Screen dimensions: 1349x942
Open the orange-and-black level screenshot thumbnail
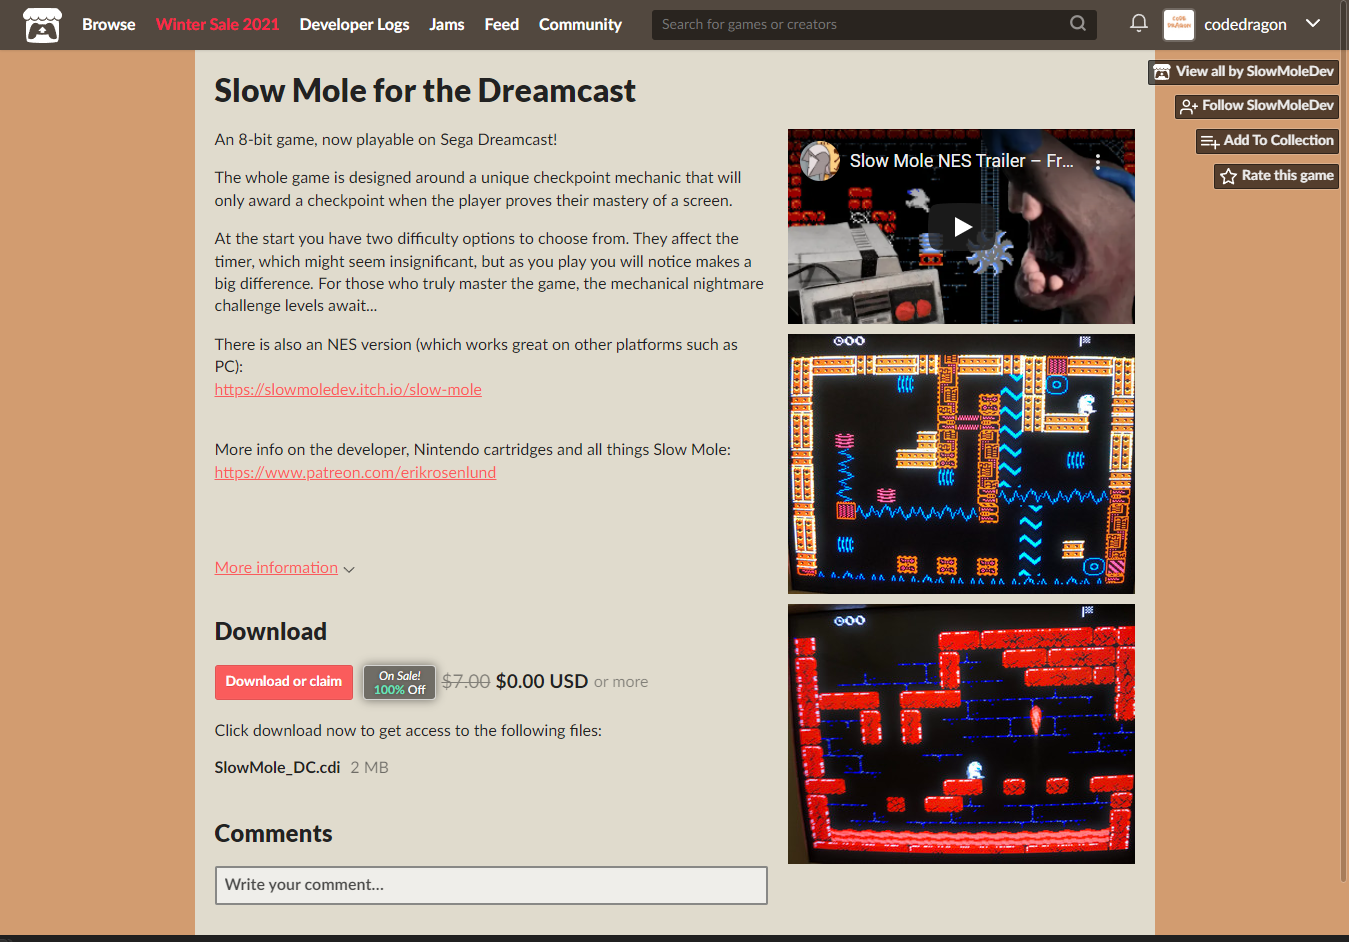[x=961, y=464]
